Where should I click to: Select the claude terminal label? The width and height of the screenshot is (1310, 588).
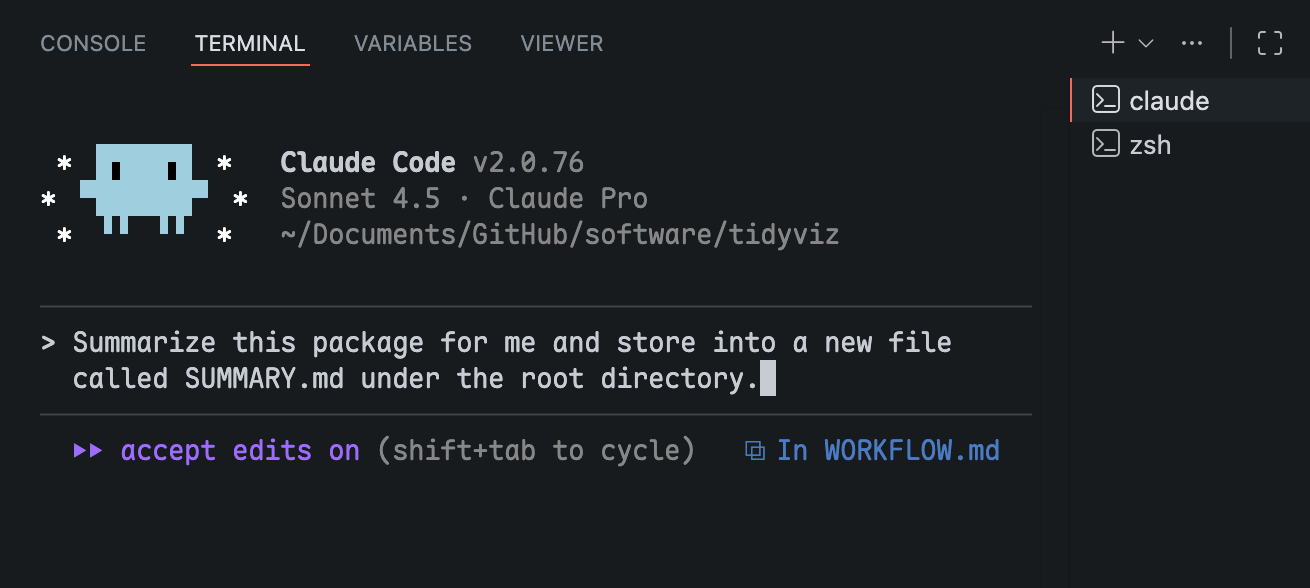pyautogui.click(x=1169, y=101)
